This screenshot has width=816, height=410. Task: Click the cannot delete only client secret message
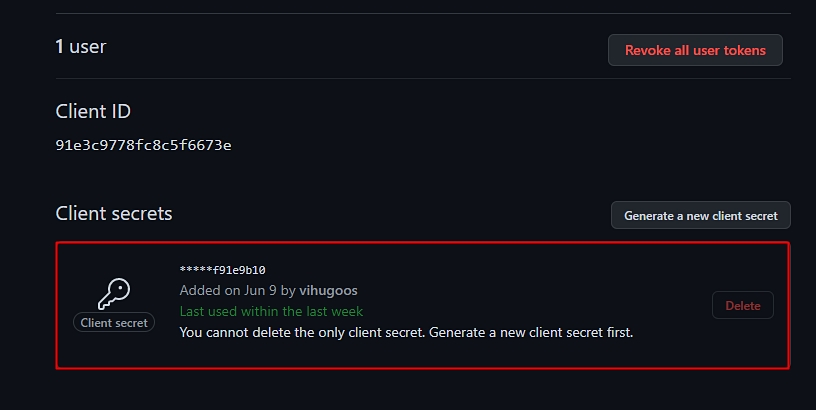tap(406, 332)
